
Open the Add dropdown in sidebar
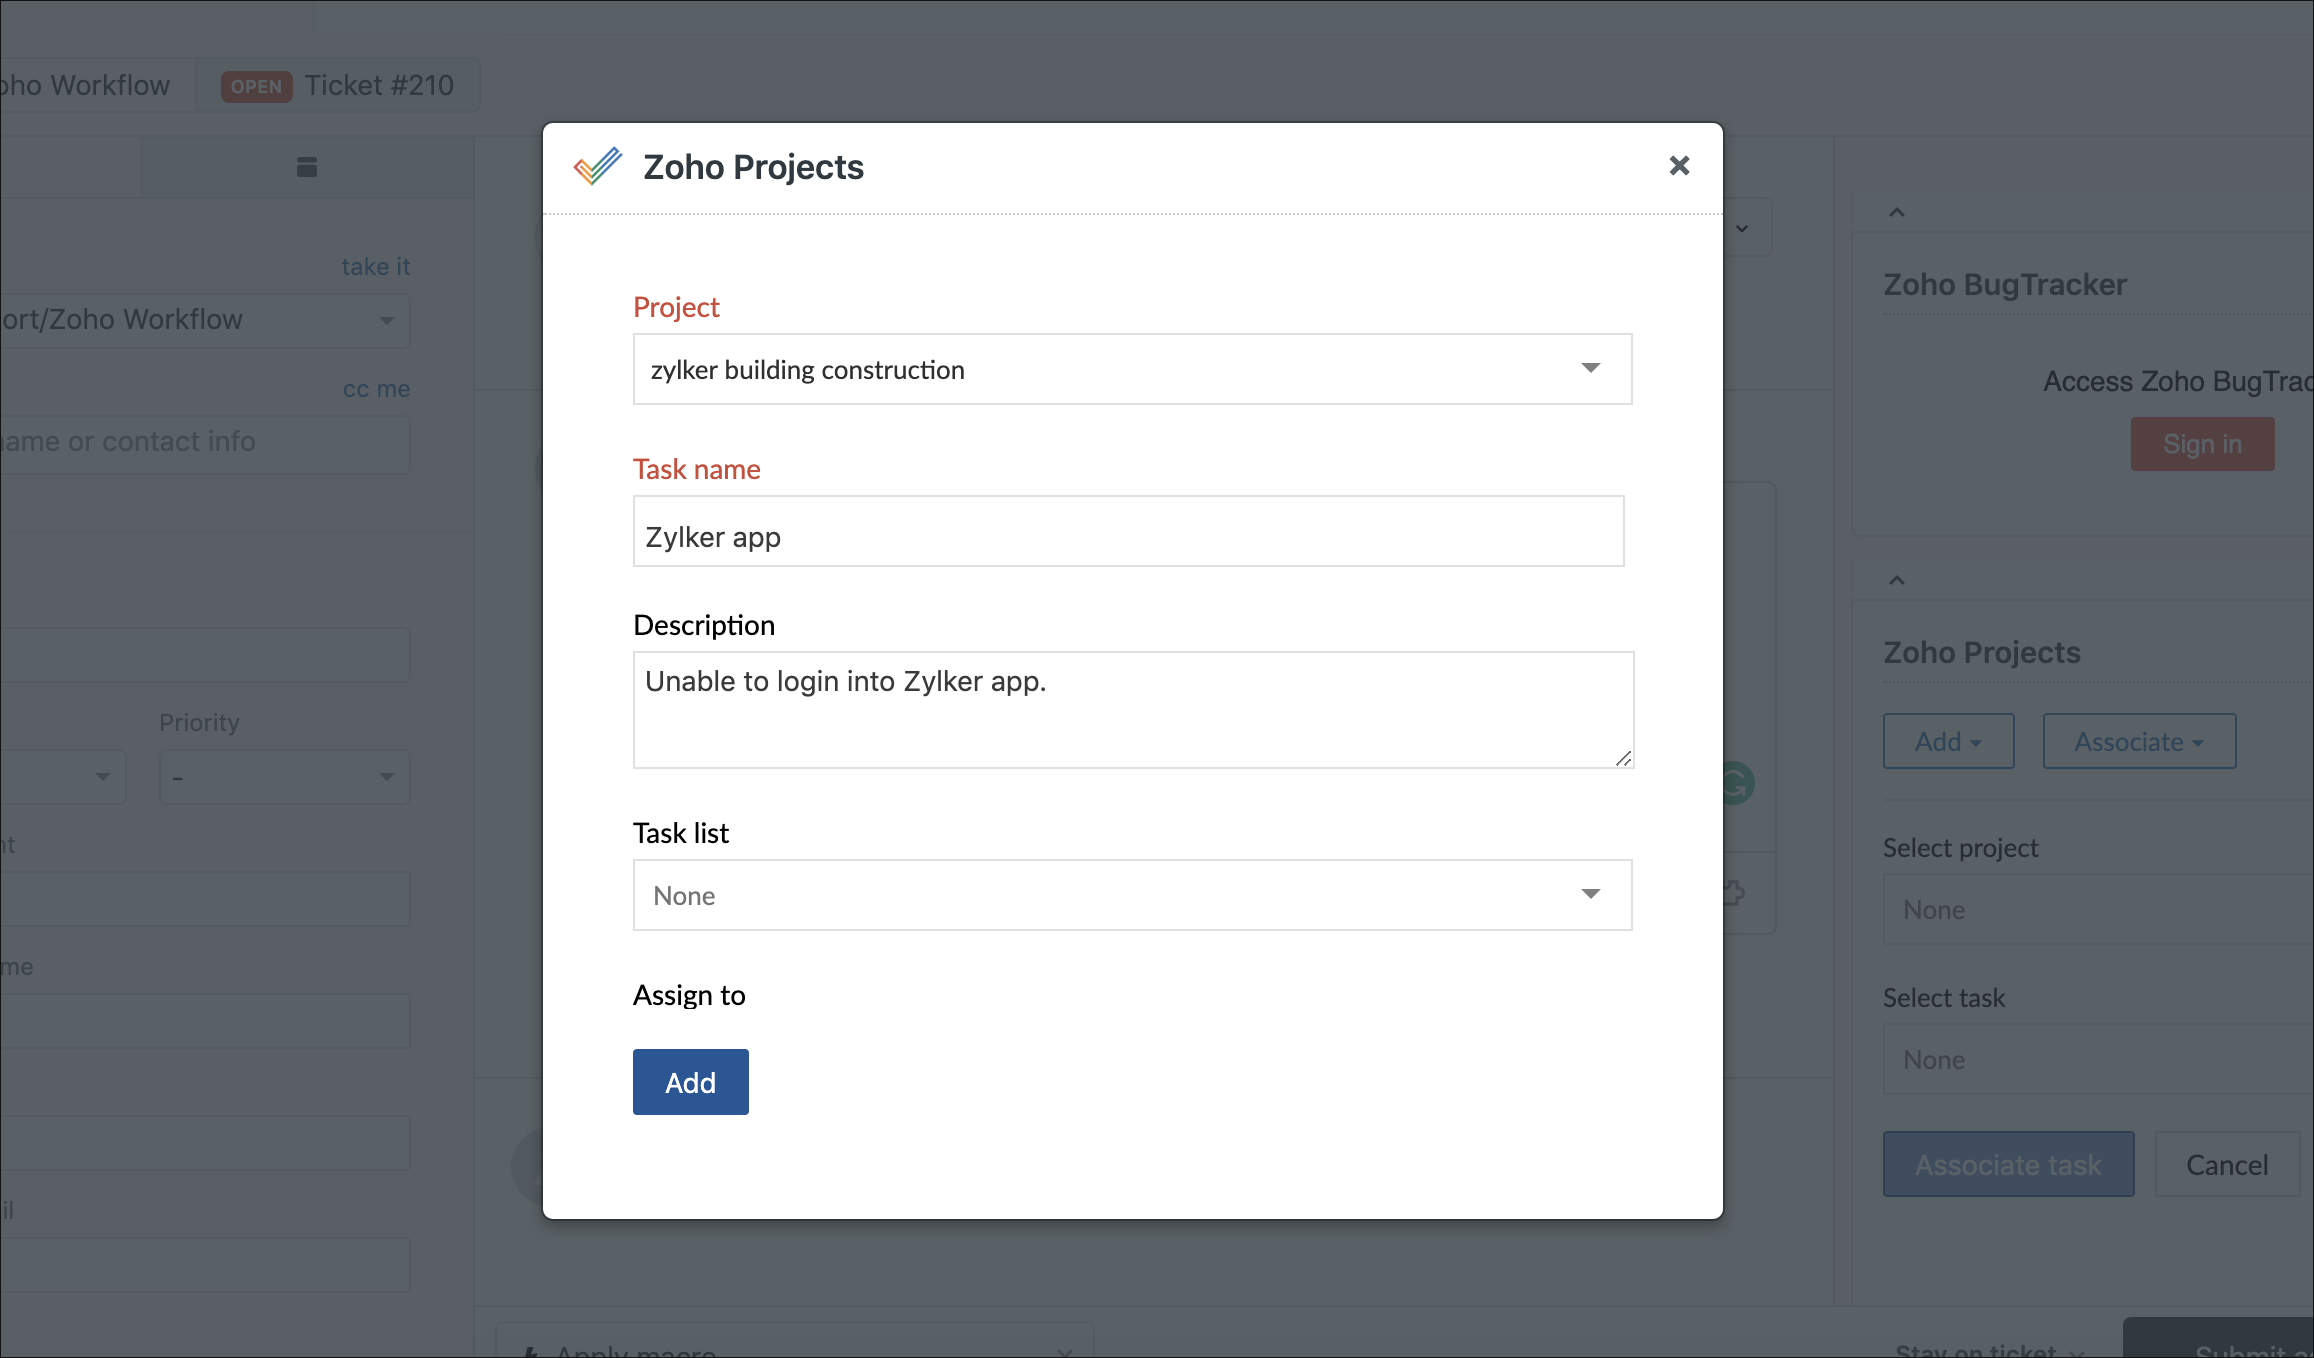coord(1948,742)
